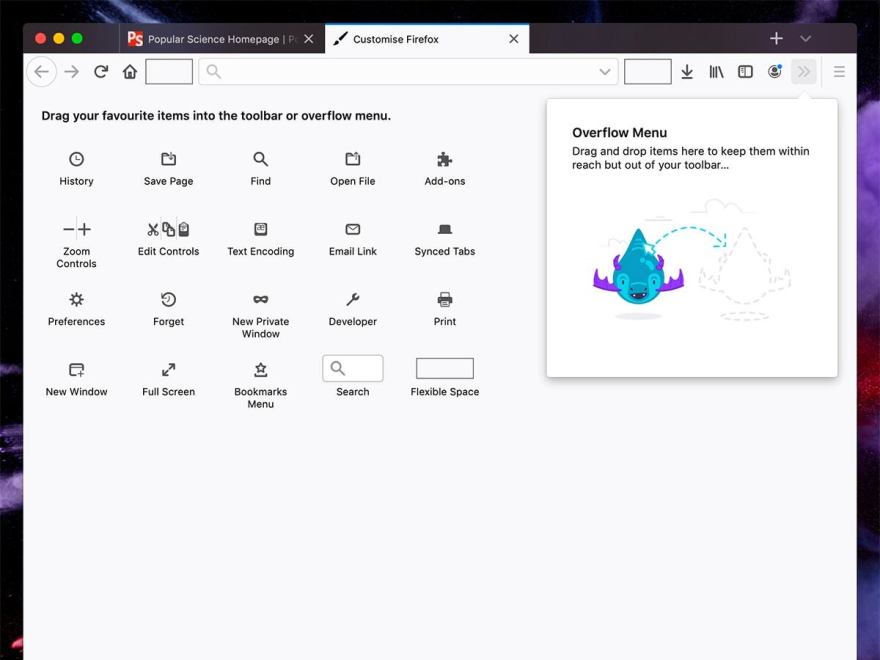Click inside the search field
Image resolution: width=880 pixels, height=660 pixels.
400,71
